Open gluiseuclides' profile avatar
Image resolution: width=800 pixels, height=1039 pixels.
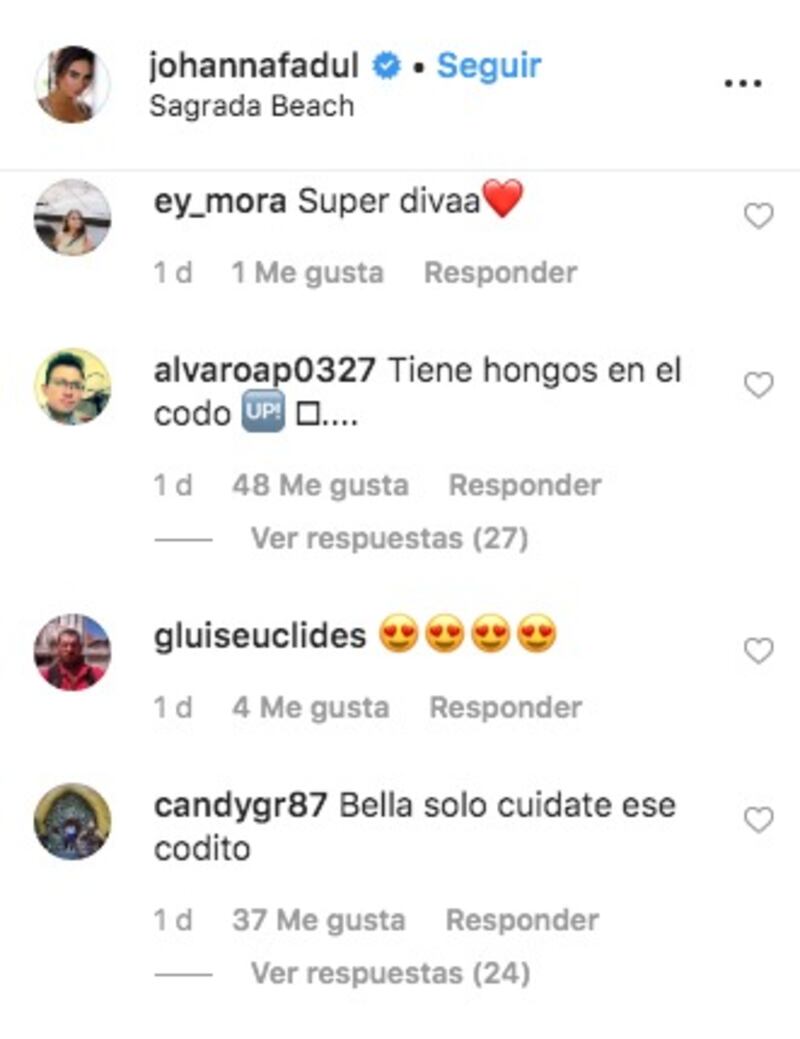[72, 652]
